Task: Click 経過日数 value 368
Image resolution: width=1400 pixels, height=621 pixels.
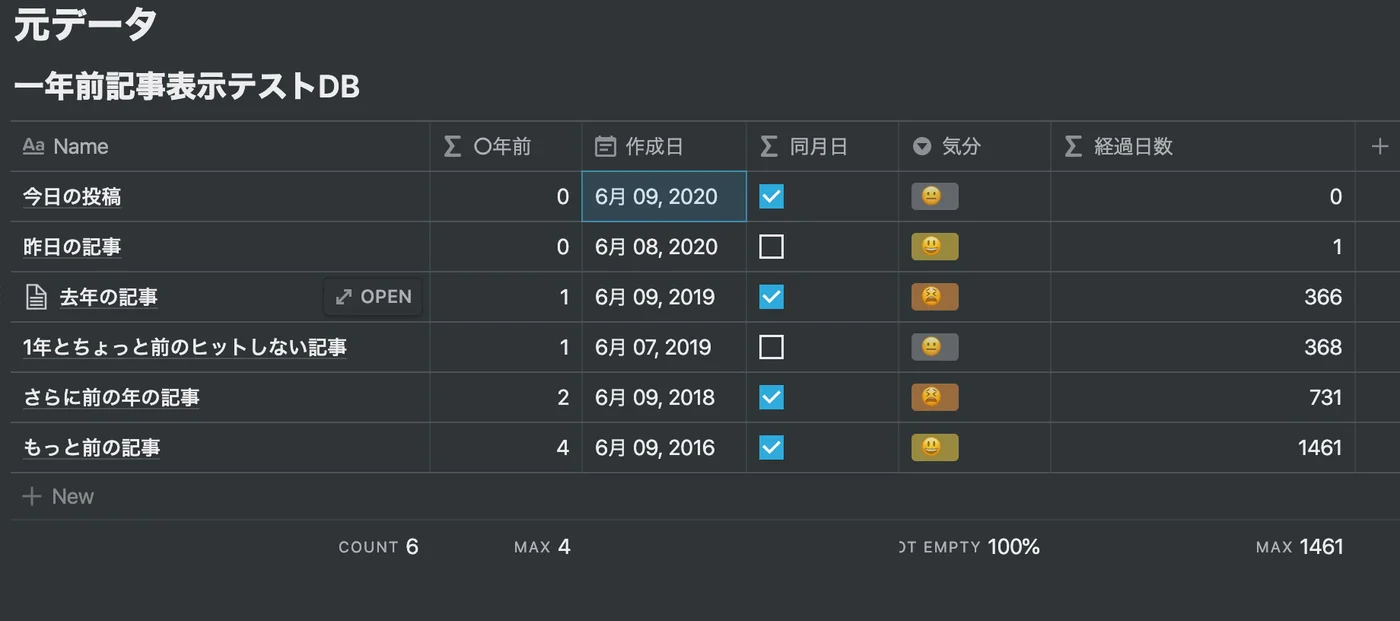Action: pos(1323,347)
